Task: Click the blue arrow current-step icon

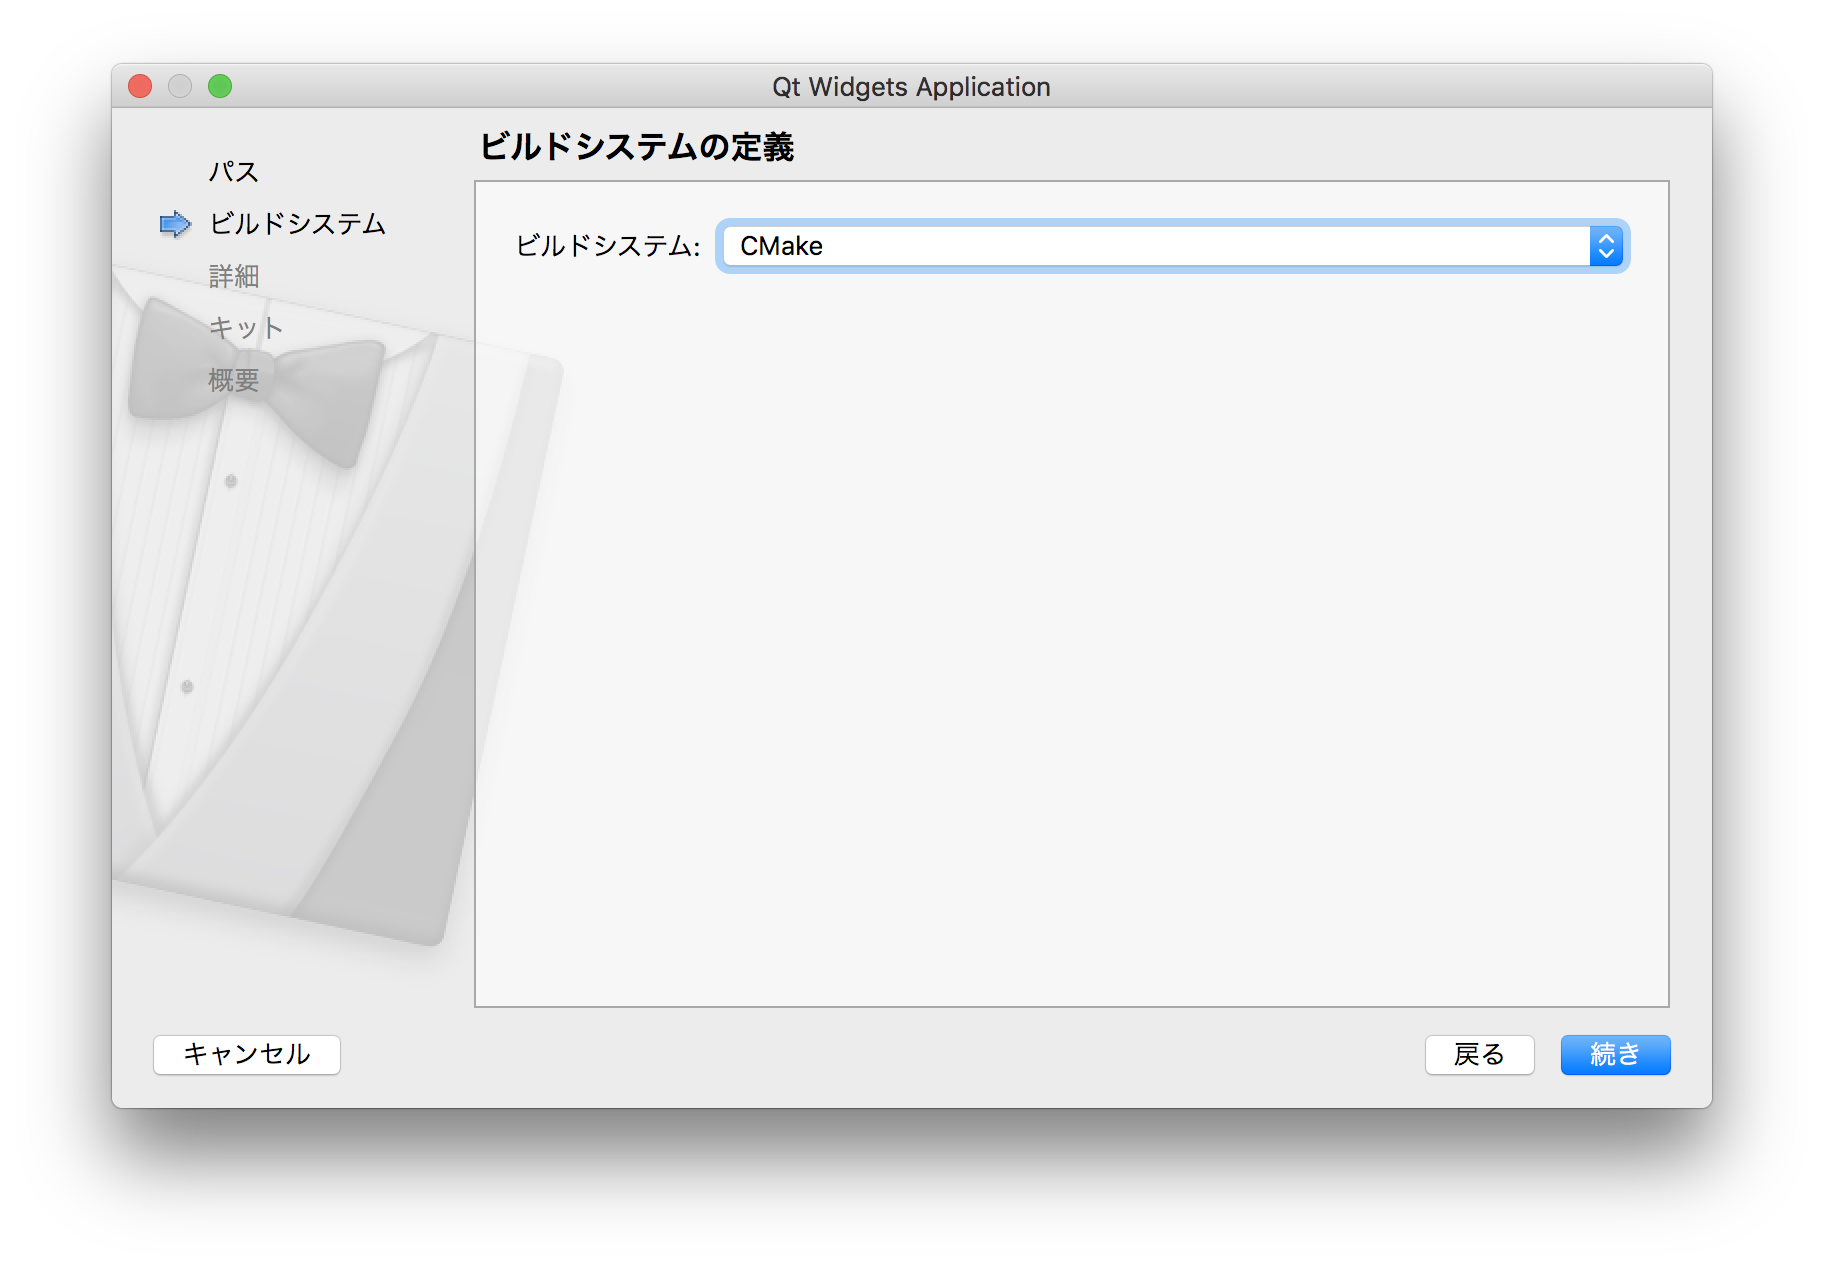Action: (175, 224)
